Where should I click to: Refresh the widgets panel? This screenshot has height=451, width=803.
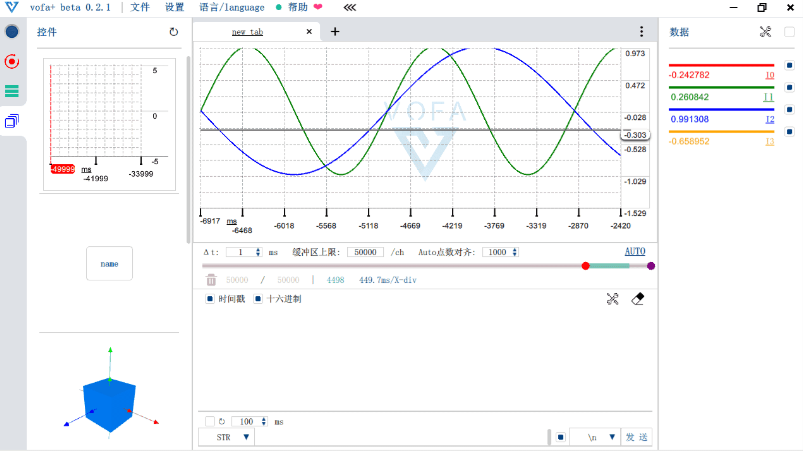(x=174, y=32)
